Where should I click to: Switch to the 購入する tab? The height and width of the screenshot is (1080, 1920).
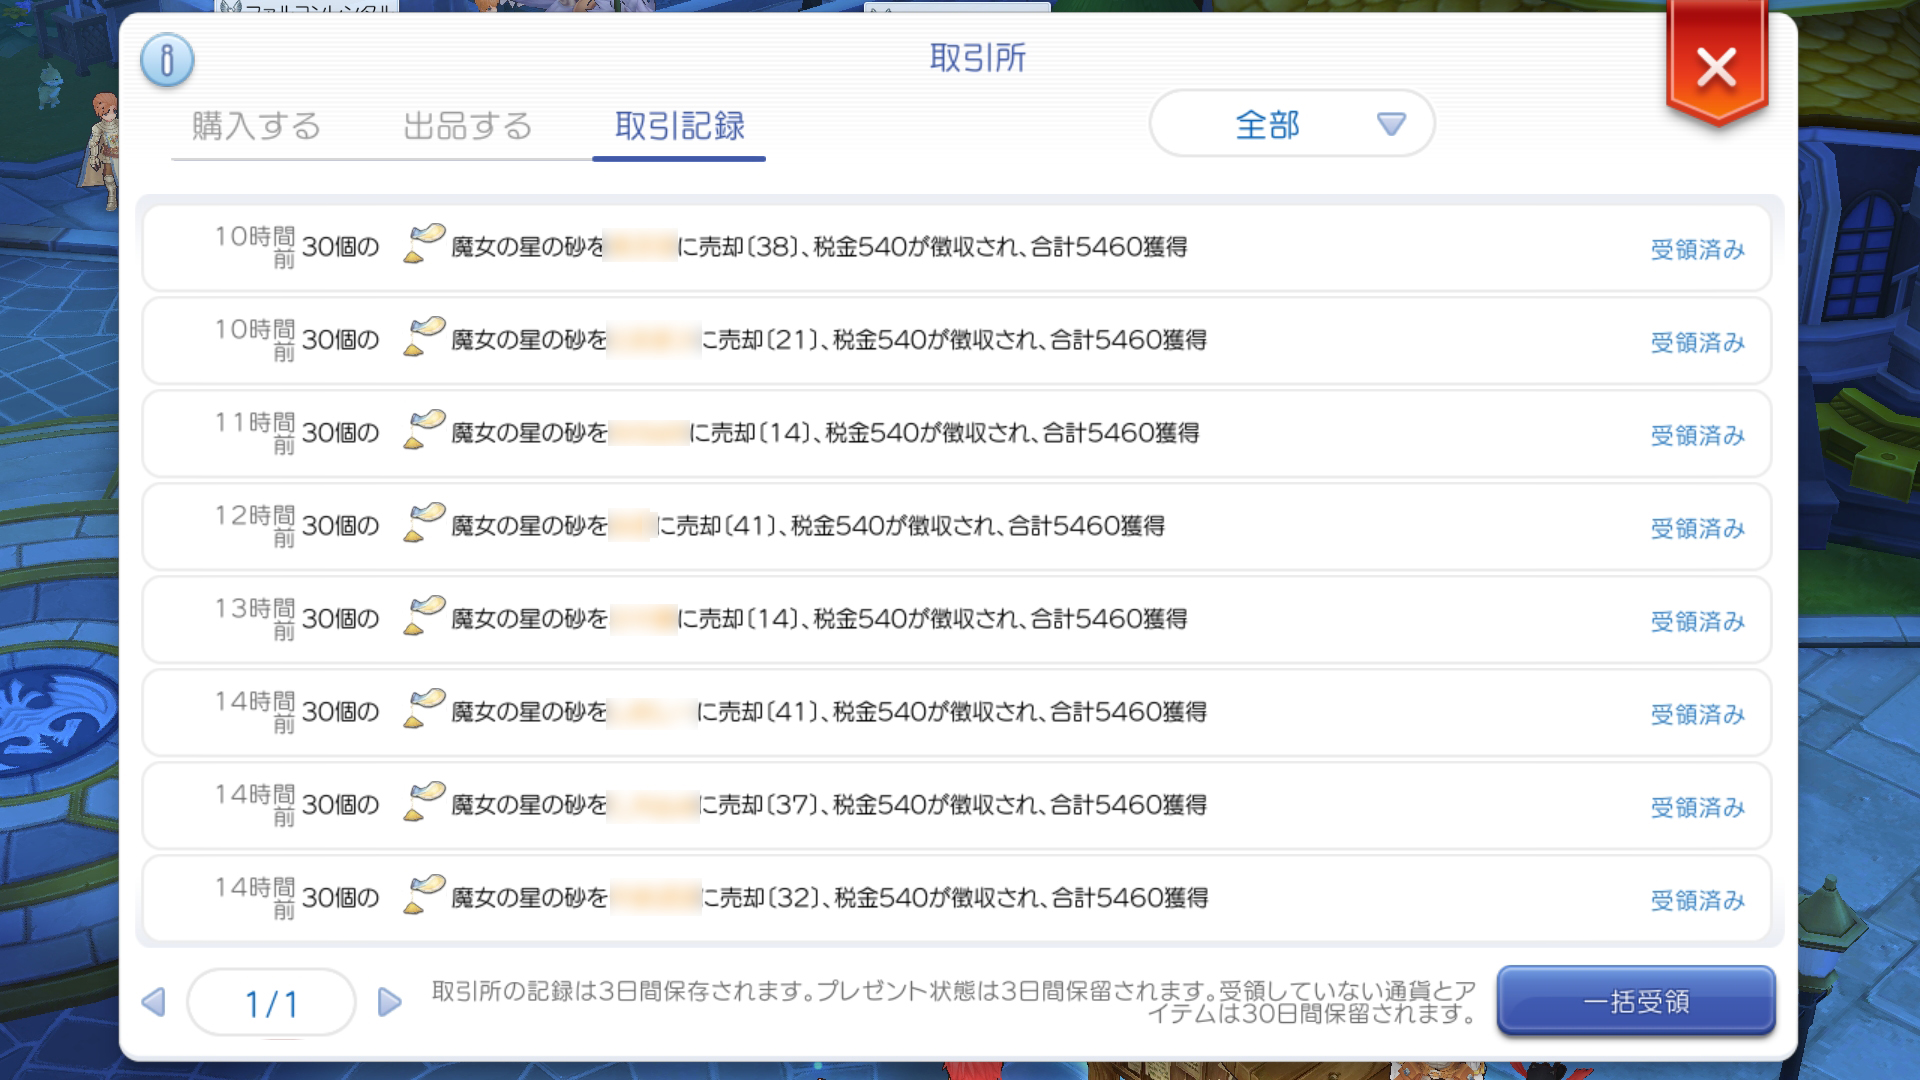click(256, 126)
